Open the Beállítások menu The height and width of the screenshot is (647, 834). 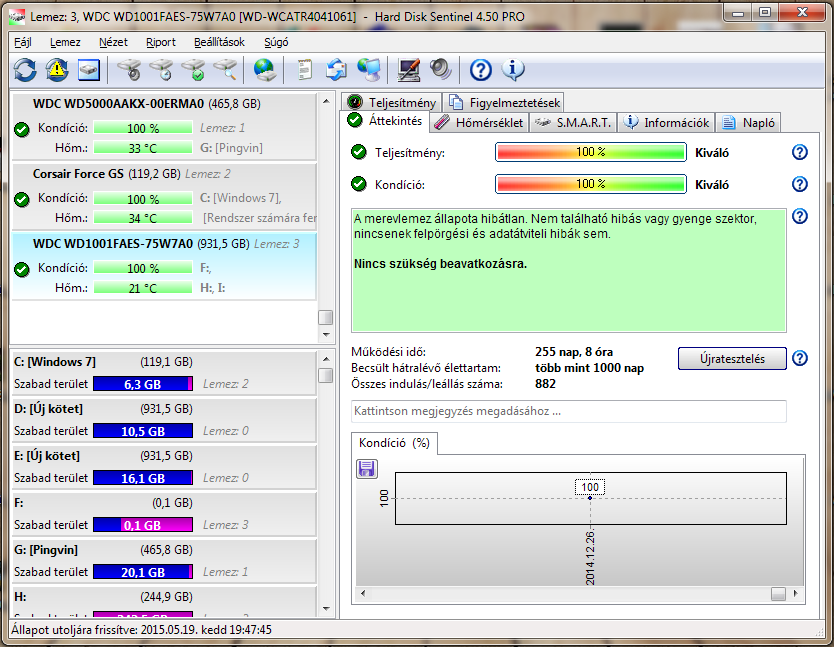219,42
